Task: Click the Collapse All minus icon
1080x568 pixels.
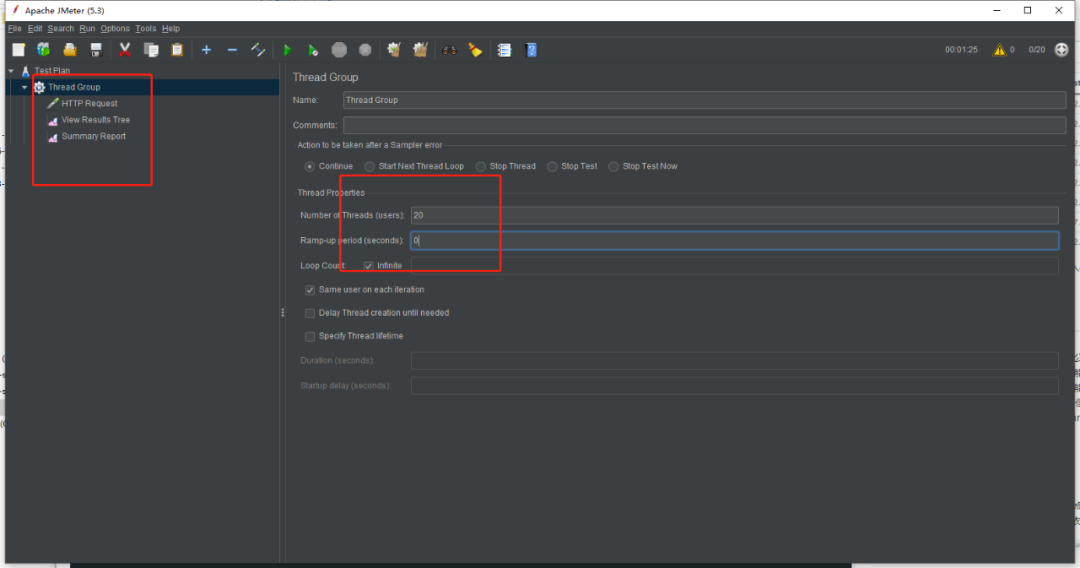Action: [232, 50]
